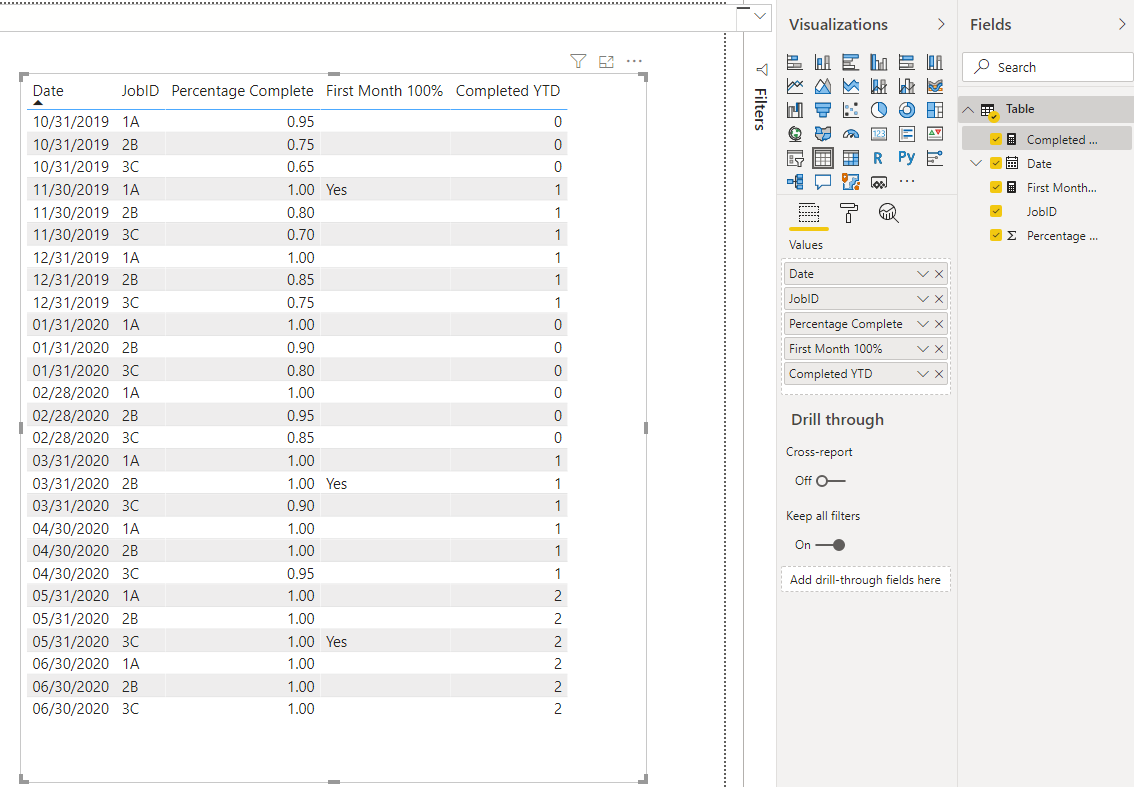Choose the globe map visual
The image size is (1134, 787).
coord(795,134)
